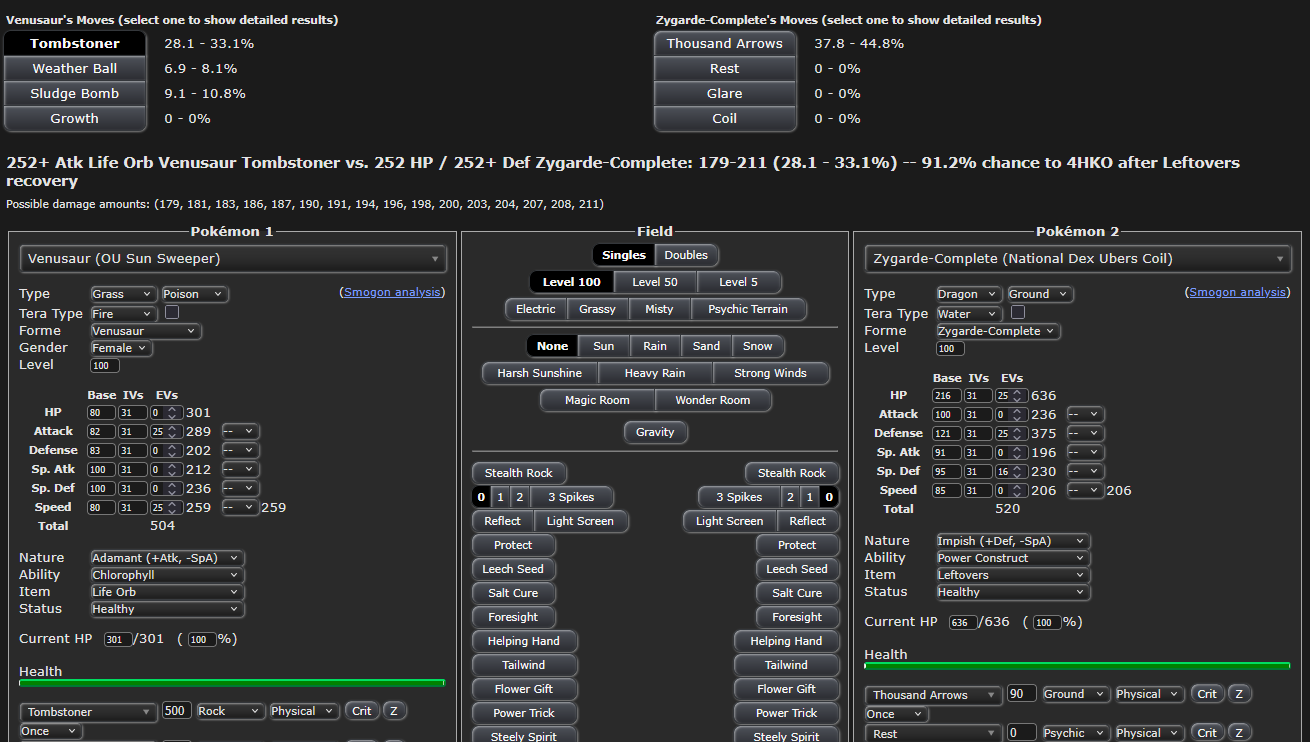Image resolution: width=1310 pixels, height=742 pixels.
Task: Toggle Crit for Venusaur's Tombstoner
Action: pyautogui.click(x=362, y=711)
